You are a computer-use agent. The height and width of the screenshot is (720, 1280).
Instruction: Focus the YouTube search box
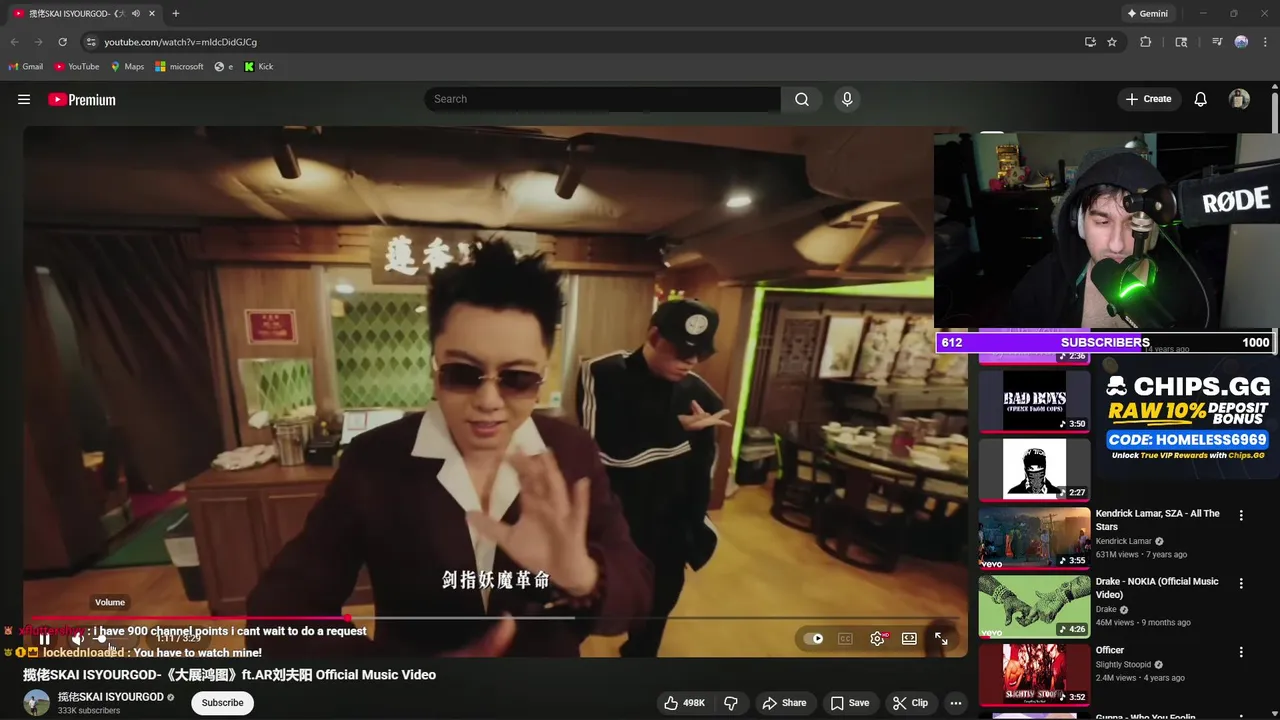coord(603,99)
